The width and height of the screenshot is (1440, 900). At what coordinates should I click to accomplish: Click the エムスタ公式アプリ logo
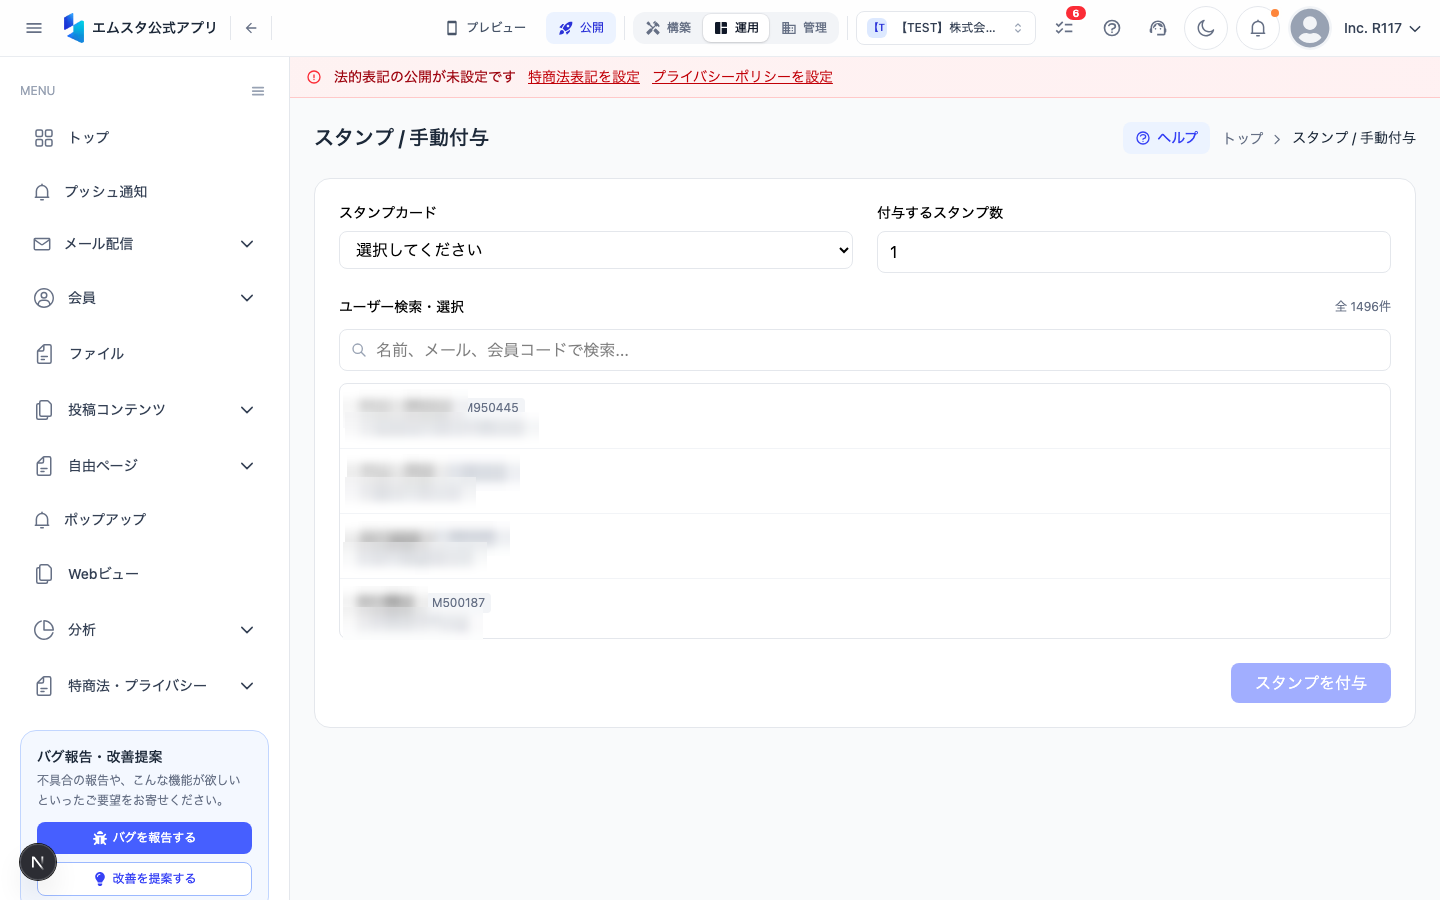click(x=140, y=28)
